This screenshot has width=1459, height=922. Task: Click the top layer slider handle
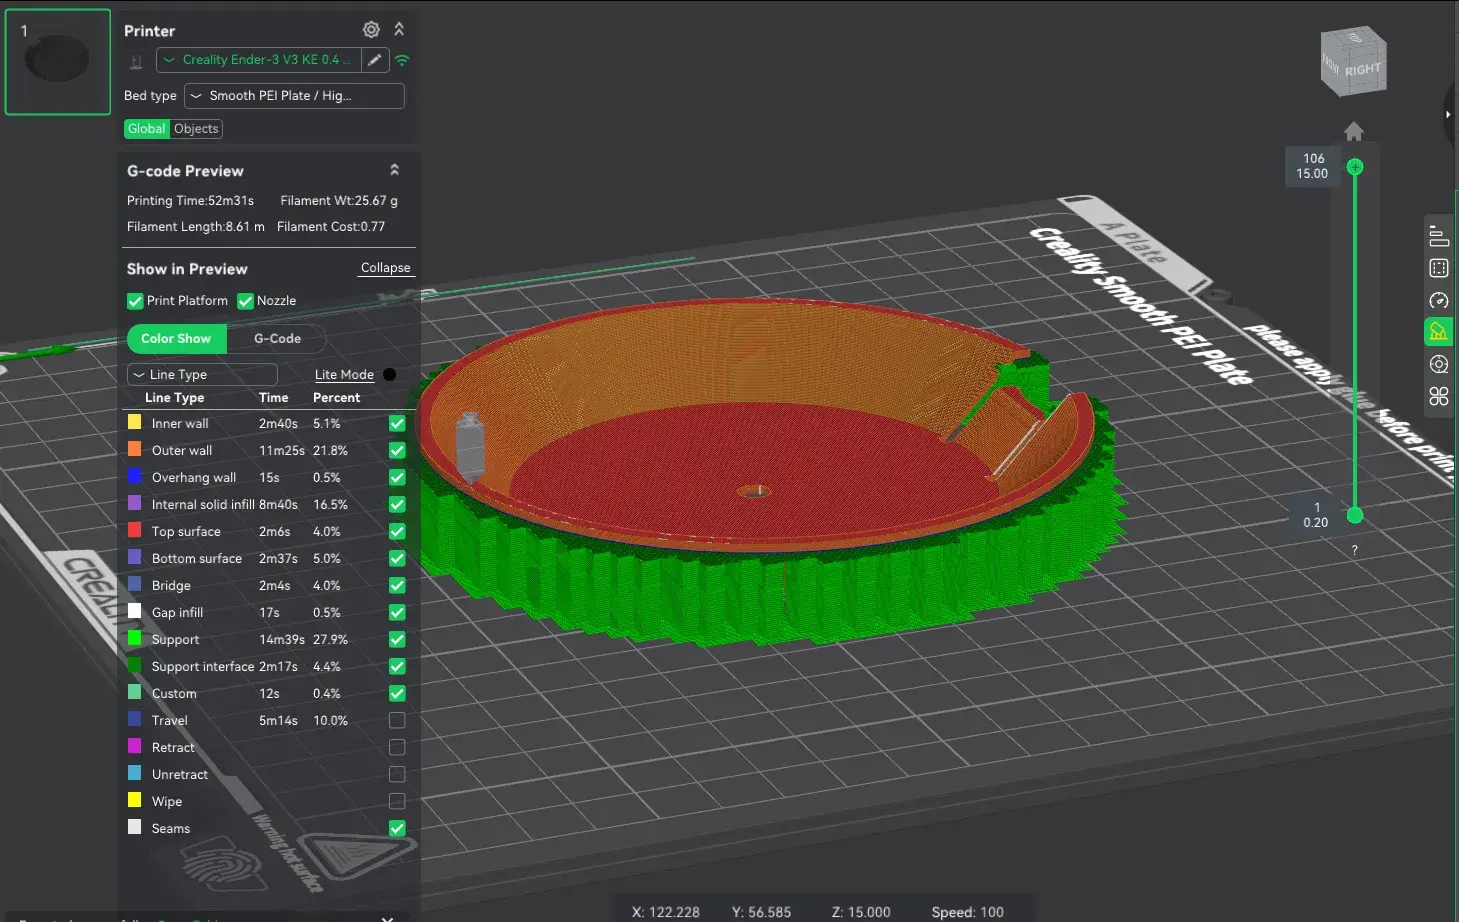tap(1355, 167)
